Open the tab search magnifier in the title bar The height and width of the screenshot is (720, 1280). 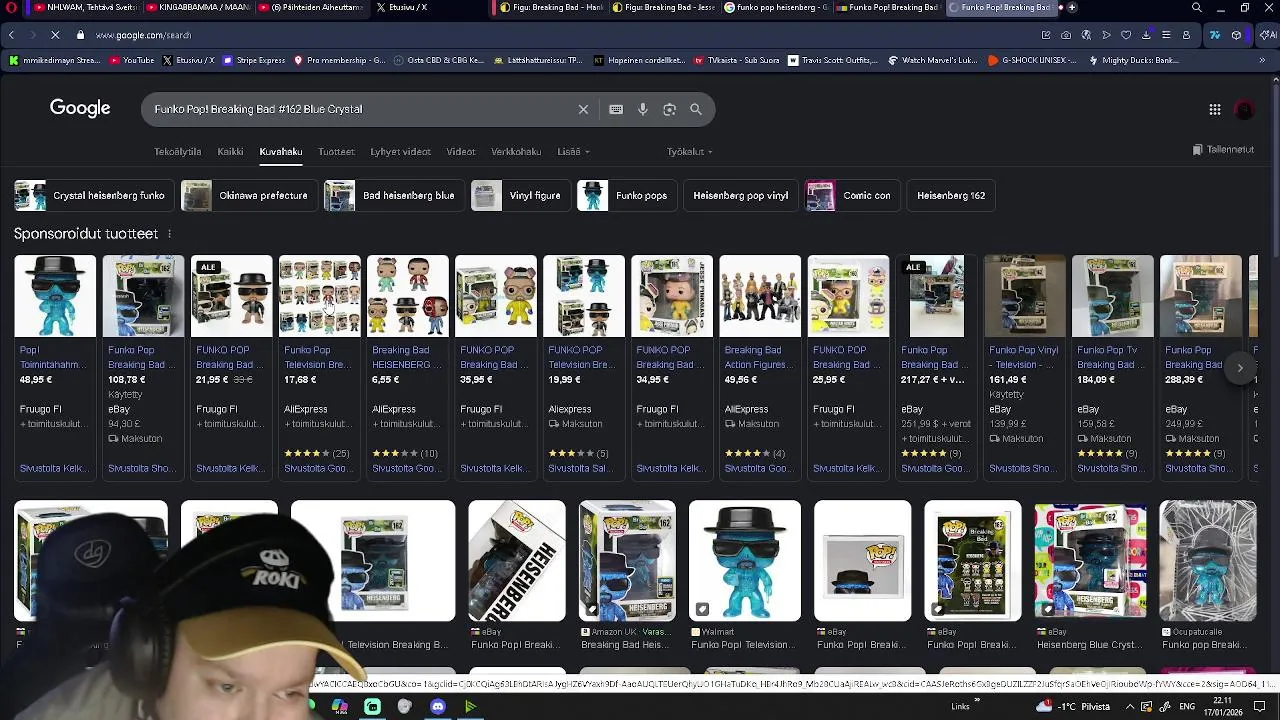[x=1197, y=8]
